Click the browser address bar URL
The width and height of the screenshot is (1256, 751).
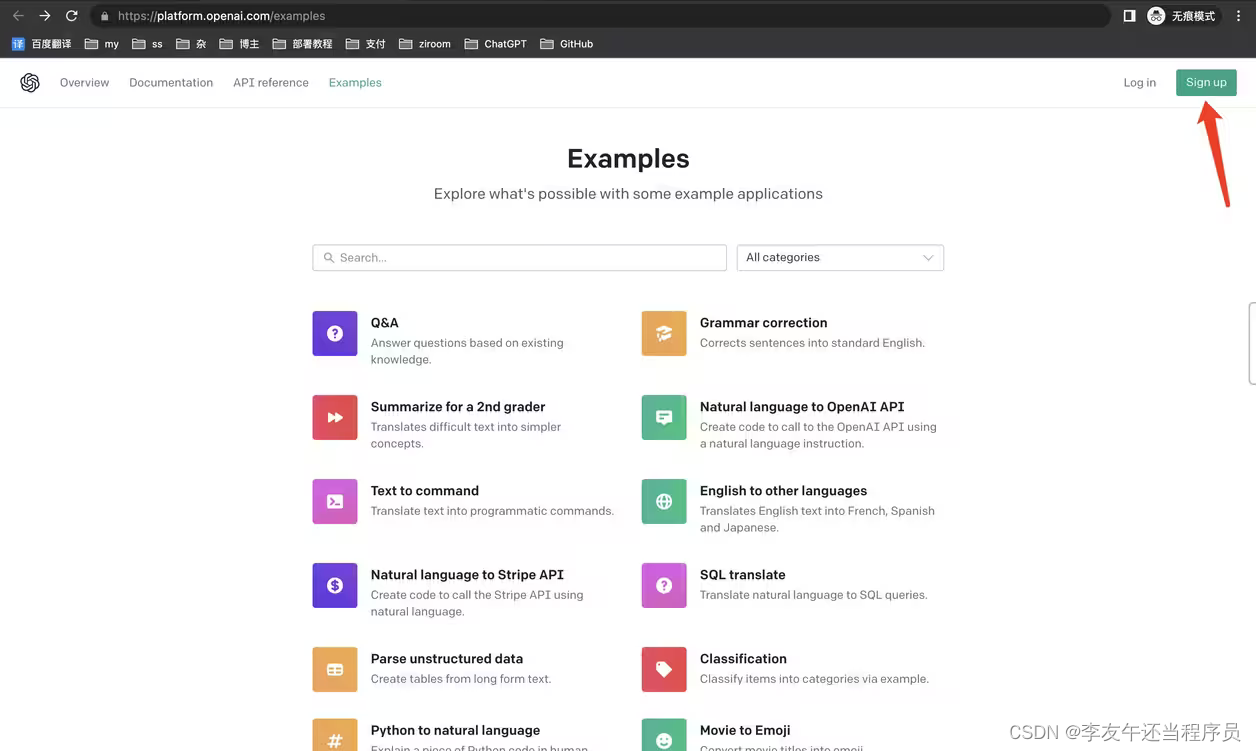coord(221,16)
